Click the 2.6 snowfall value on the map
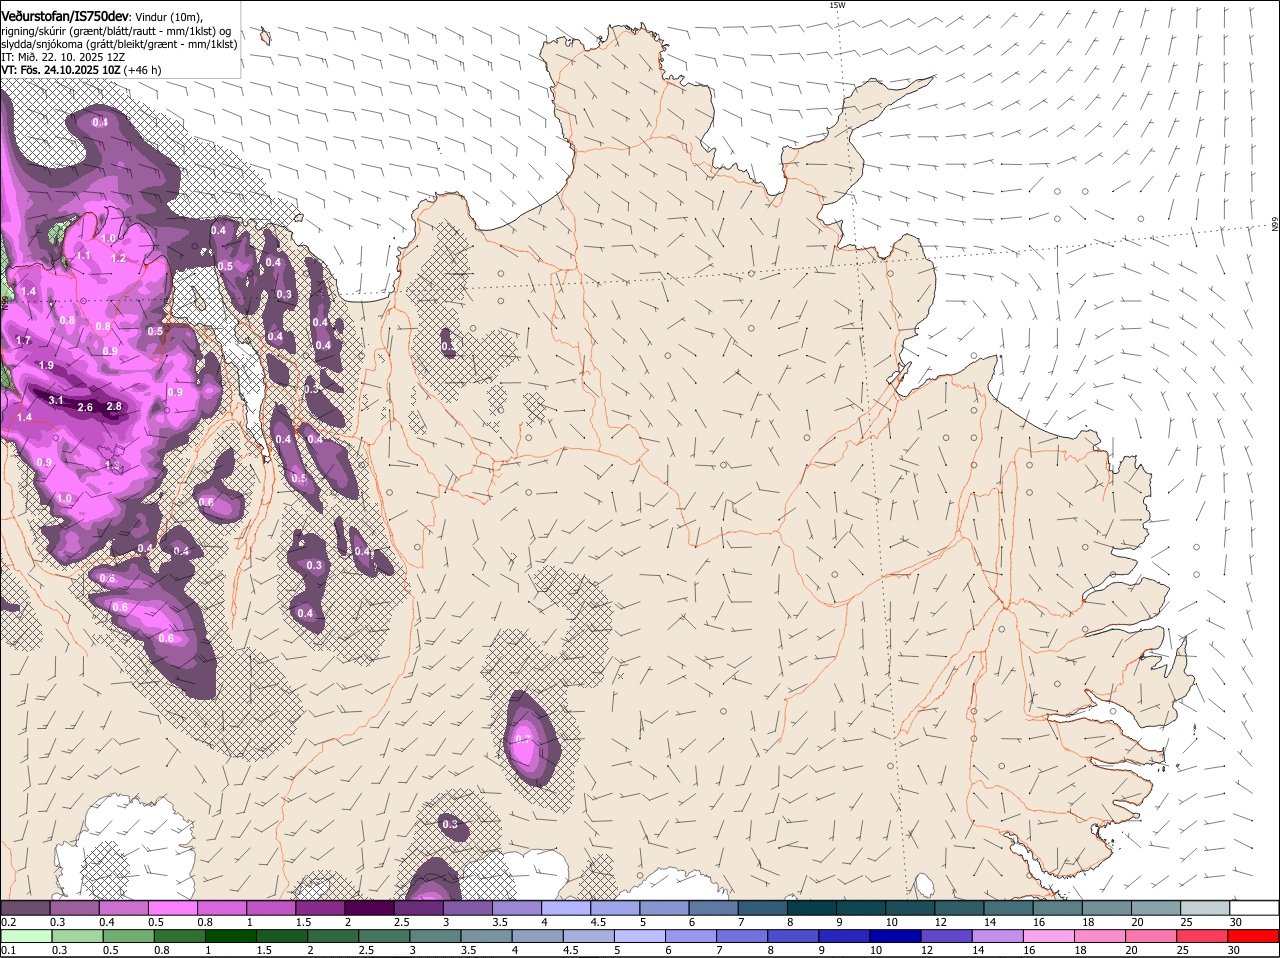 (85, 407)
